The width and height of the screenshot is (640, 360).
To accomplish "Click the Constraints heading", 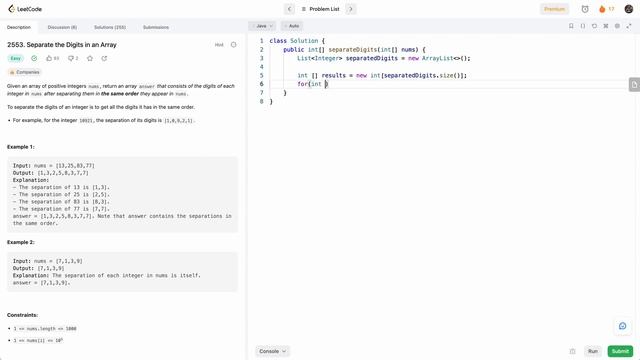I will (x=22, y=315).
